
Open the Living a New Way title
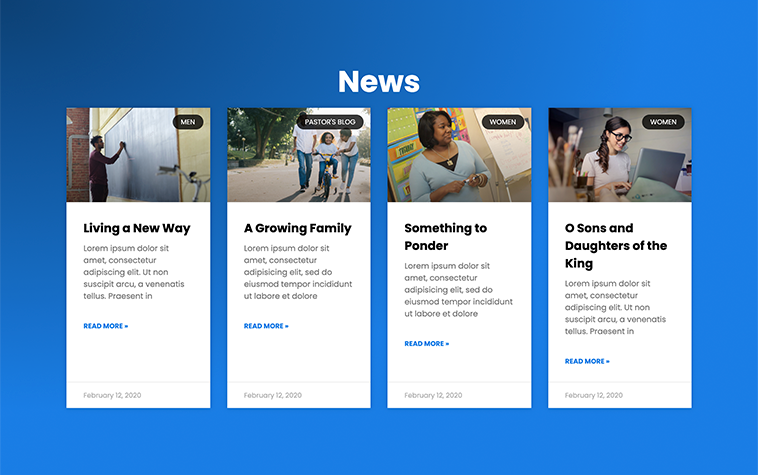[x=137, y=228]
